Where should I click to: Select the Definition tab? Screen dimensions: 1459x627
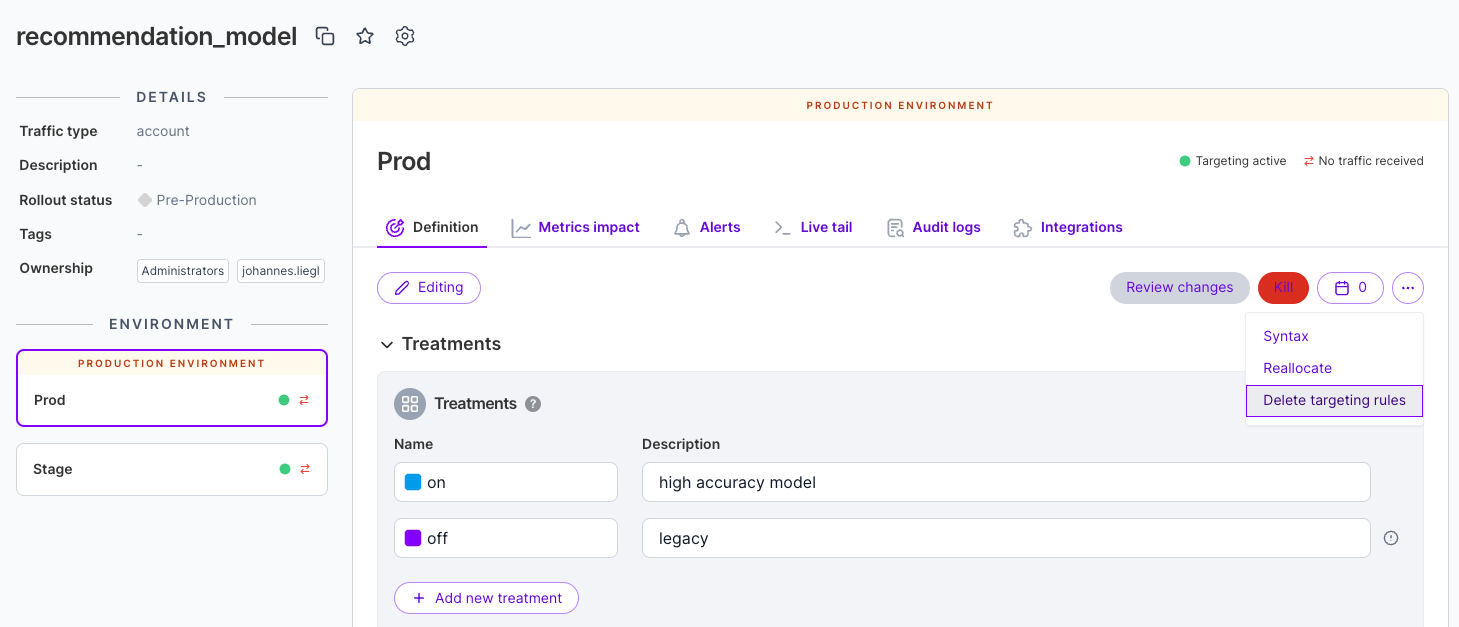point(432,228)
